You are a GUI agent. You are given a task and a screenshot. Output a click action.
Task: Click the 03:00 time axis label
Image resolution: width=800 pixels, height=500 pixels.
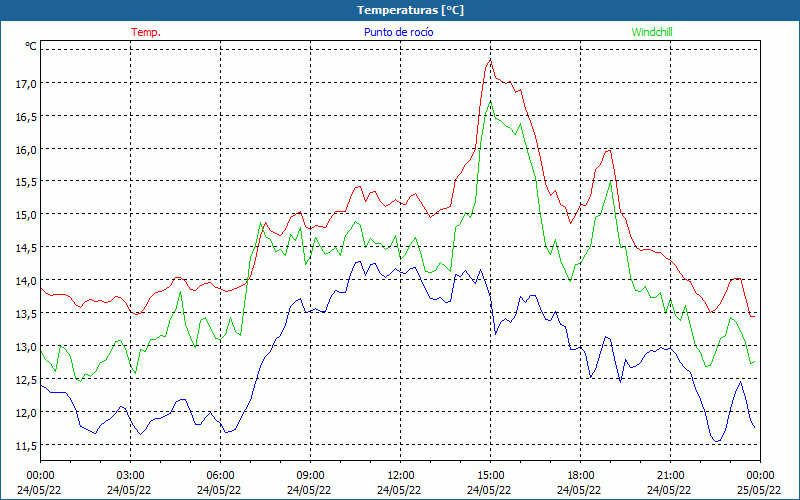click(130, 476)
